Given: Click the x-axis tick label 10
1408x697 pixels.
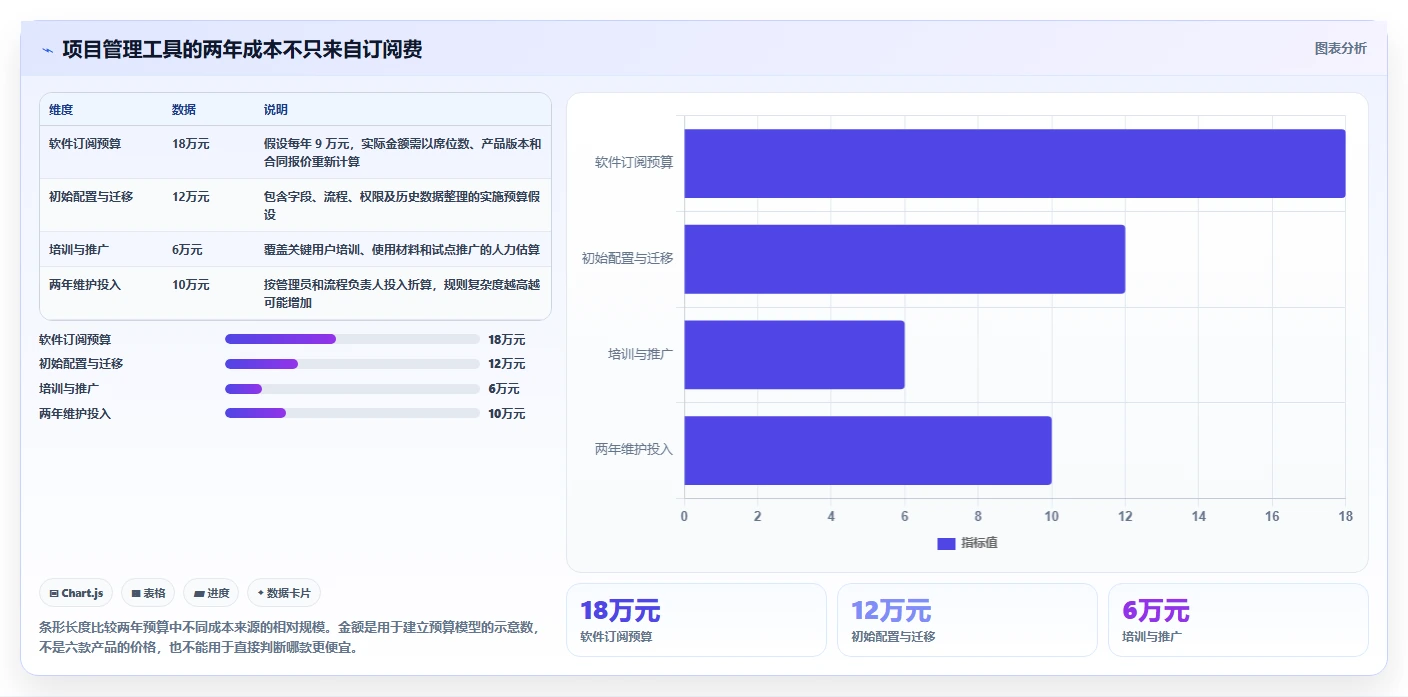Looking at the screenshot, I should pyautogui.click(x=1051, y=517).
